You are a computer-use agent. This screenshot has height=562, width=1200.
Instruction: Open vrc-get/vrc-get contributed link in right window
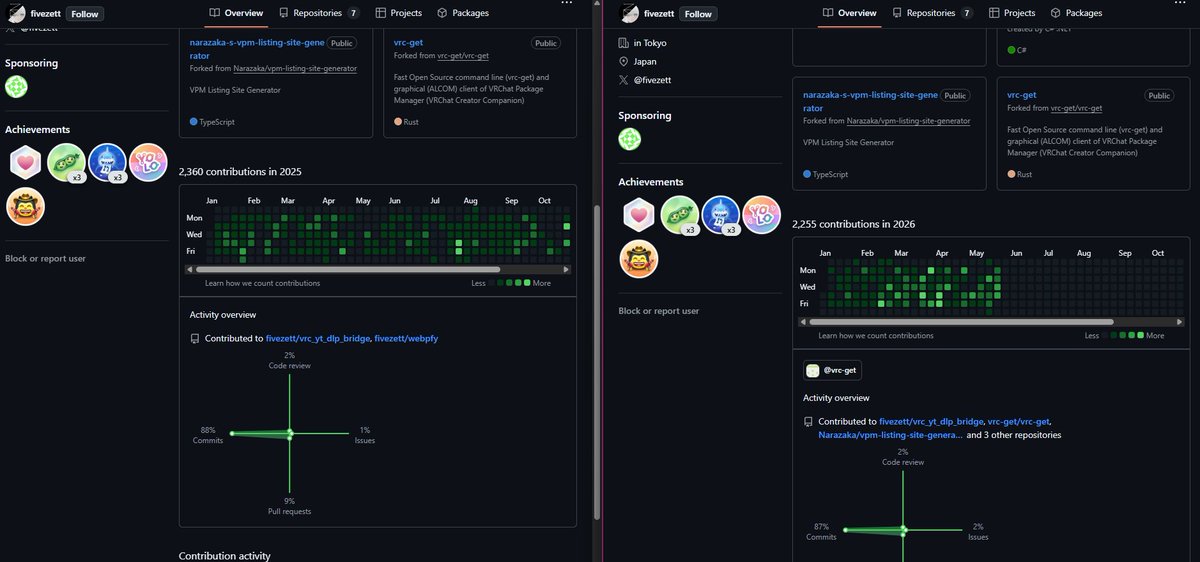(1019, 421)
